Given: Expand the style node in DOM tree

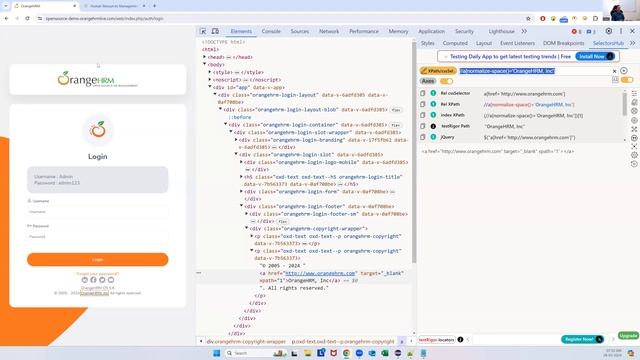Looking at the screenshot, I should (210, 72).
